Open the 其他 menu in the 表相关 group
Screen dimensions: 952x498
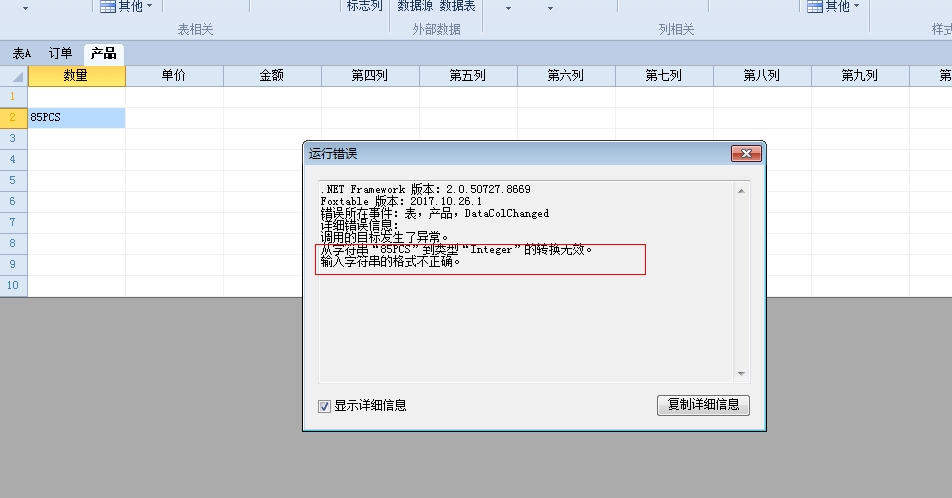[x=126, y=7]
